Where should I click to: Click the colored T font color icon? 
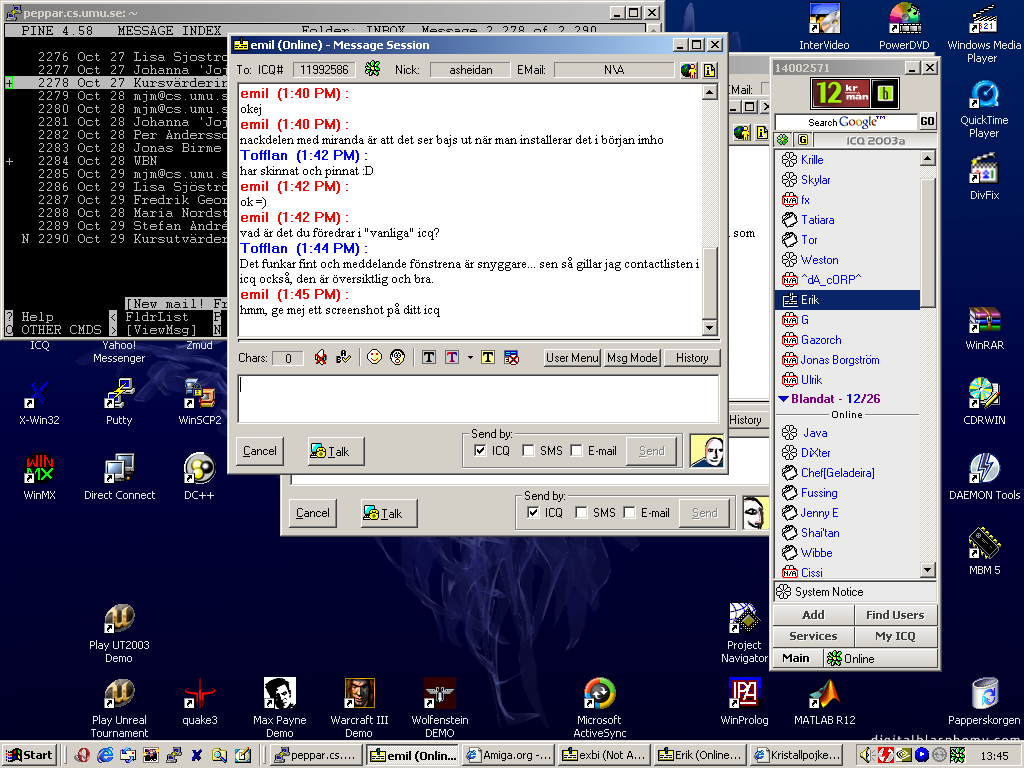coord(452,357)
